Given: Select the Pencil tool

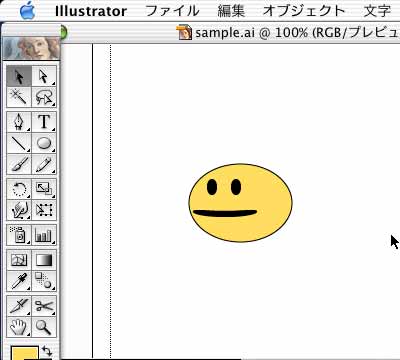Looking at the screenshot, I should tap(44, 164).
